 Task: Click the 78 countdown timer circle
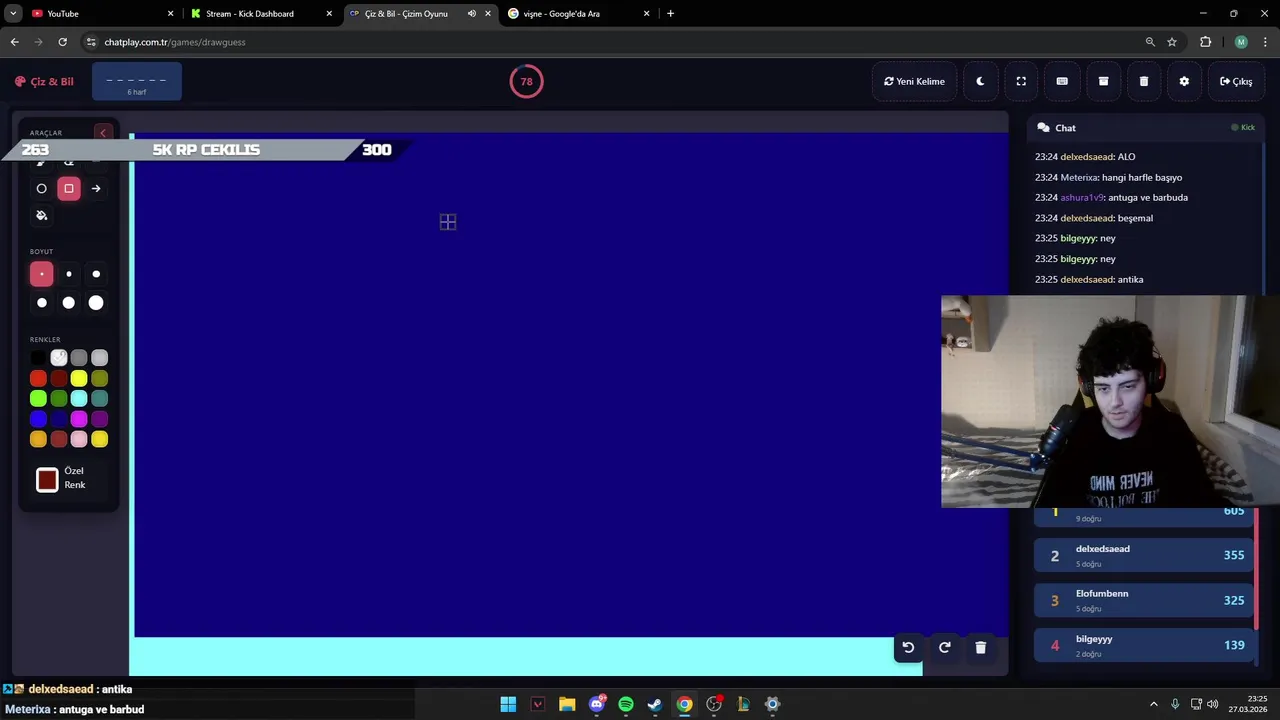tap(526, 81)
